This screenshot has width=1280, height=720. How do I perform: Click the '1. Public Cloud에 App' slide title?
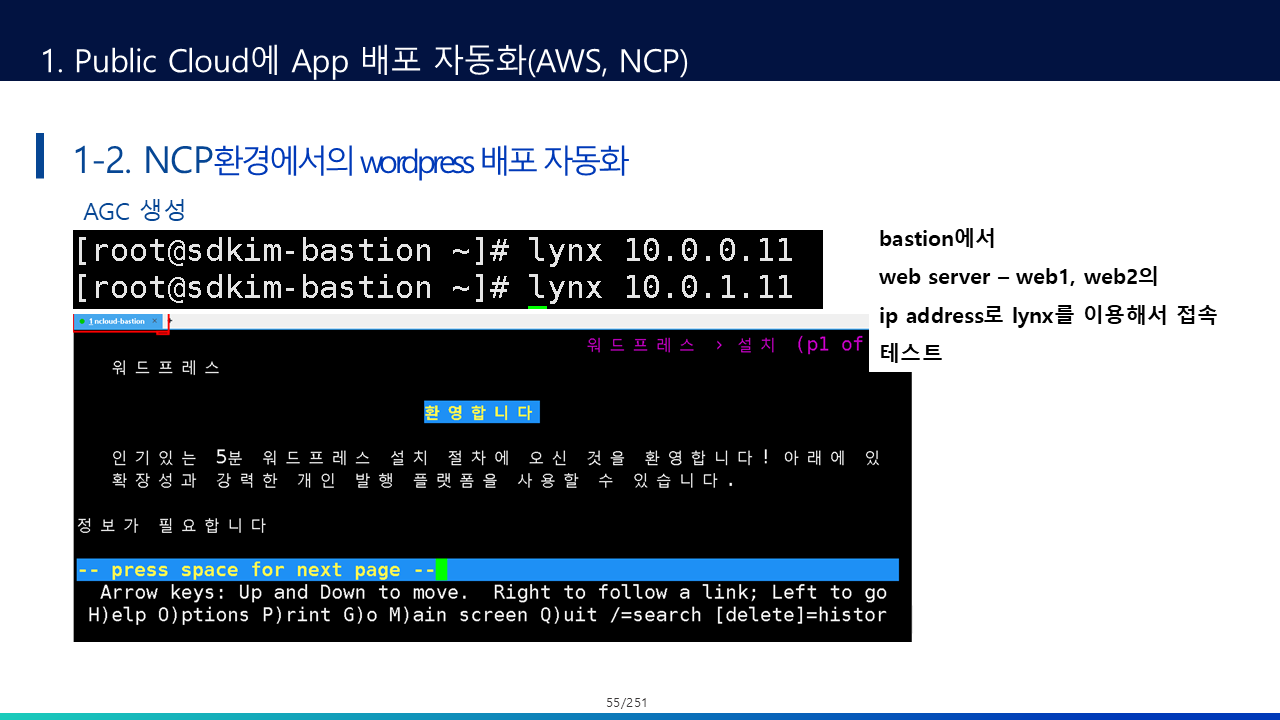[x=364, y=61]
